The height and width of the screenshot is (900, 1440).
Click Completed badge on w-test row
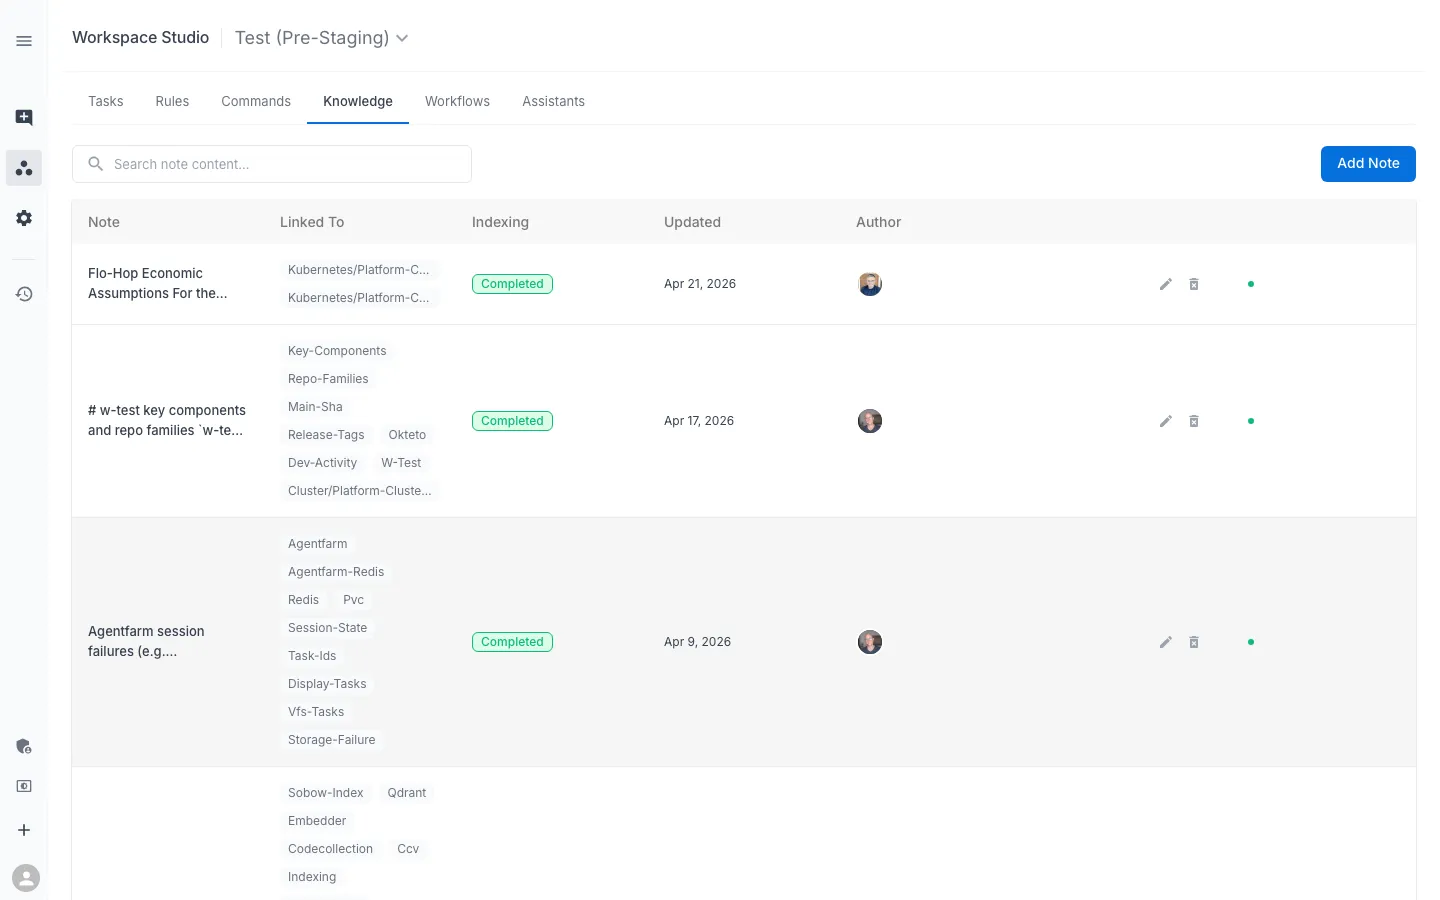pyautogui.click(x=512, y=421)
